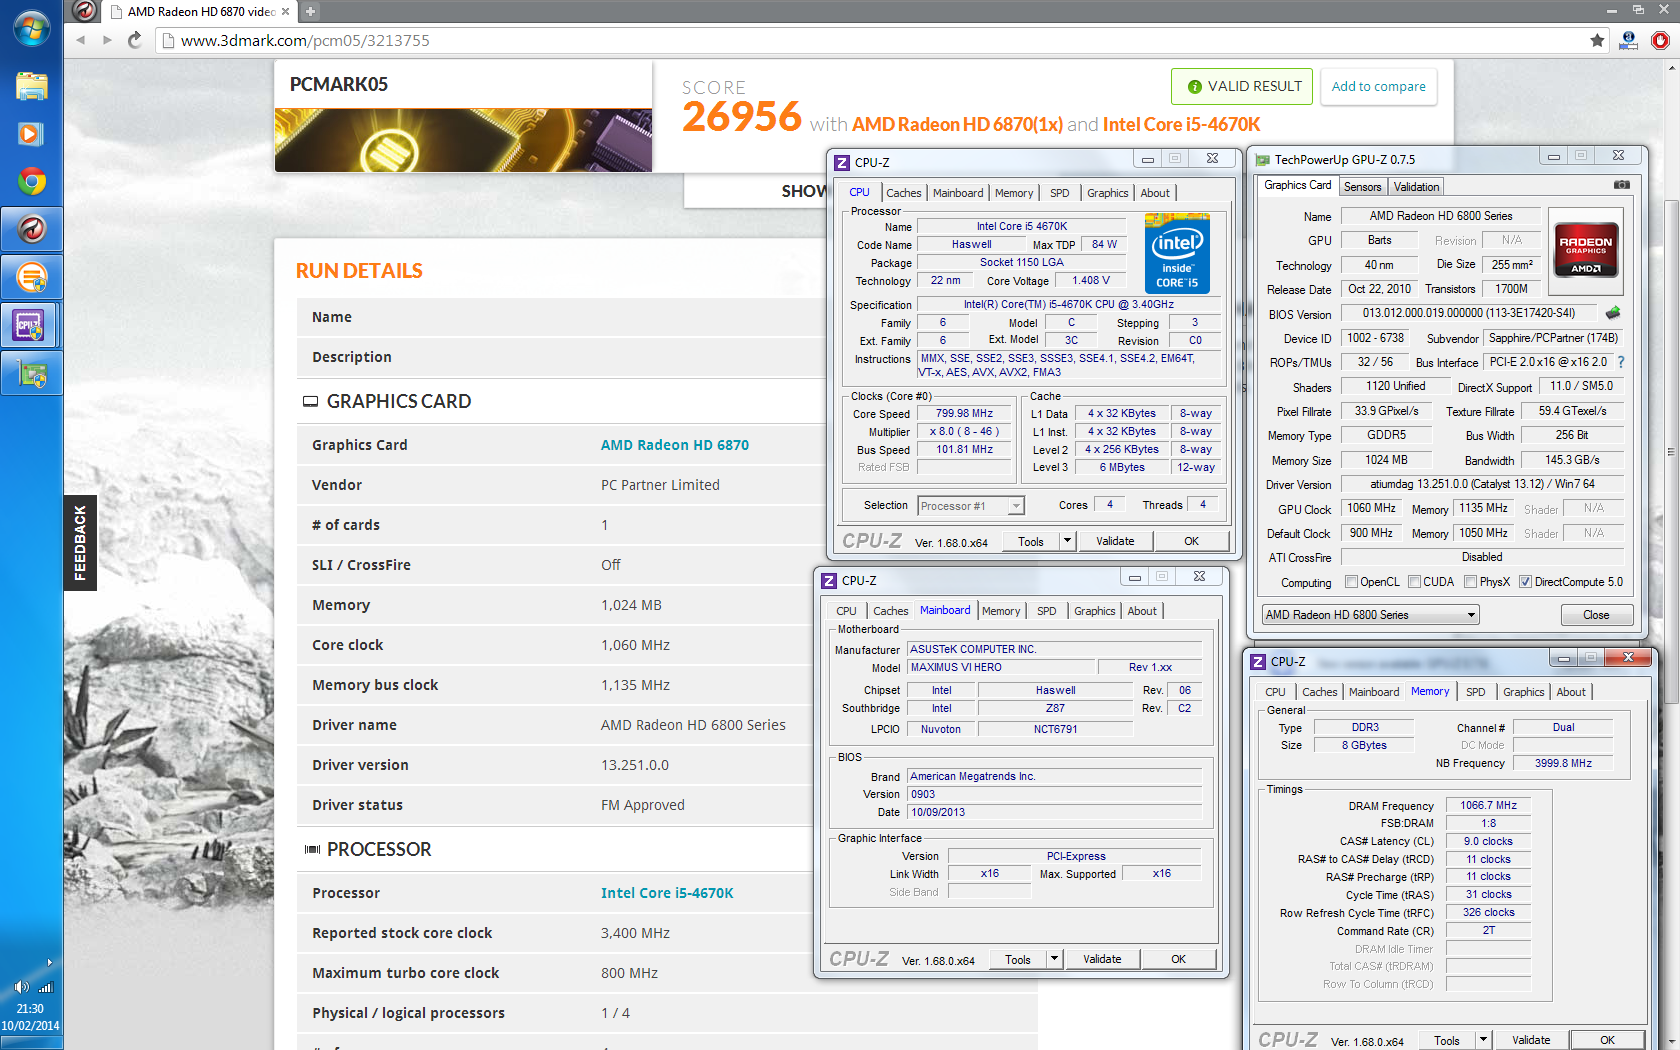Open About tab in the CPU-Z Memory window
The height and width of the screenshot is (1050, 1680).
1571,692
